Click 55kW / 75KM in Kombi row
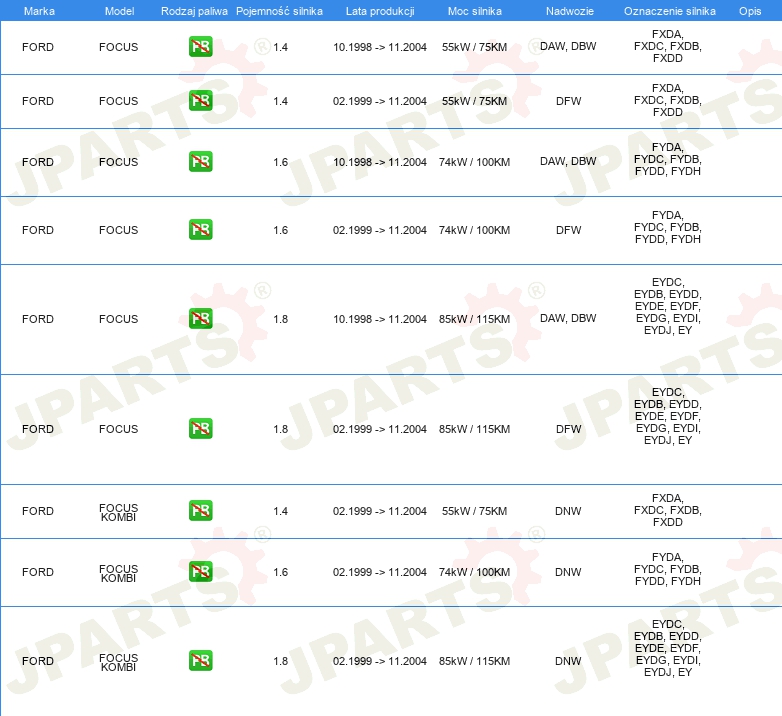The image size is (782, 716). [x=474, y=511]
